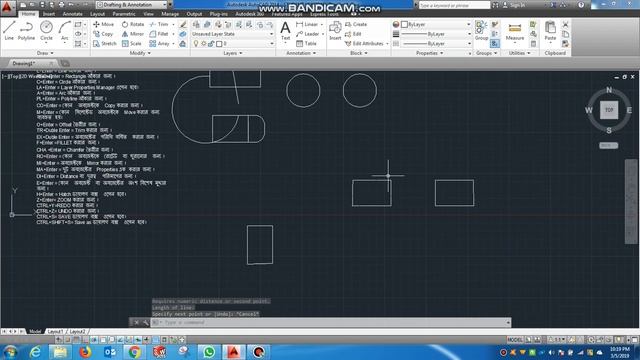Image resolution: width=640 pixels, height=360 pixels.
Task: Toggle layer on/off lightbulb icon
Action: coord(196,44)
